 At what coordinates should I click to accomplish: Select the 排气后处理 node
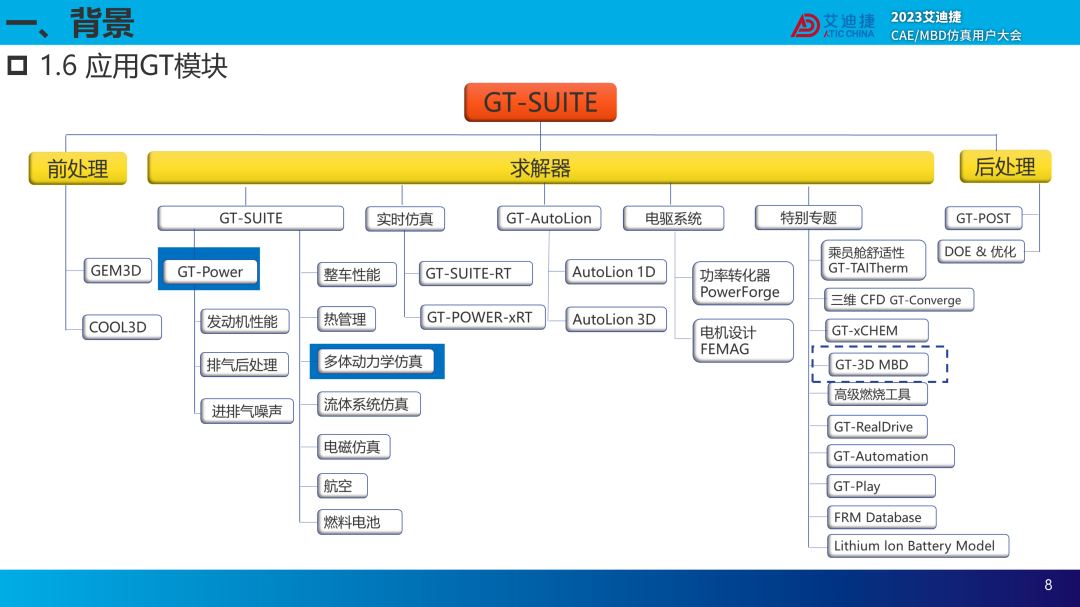pyautogui.click(x=244, y=364)
